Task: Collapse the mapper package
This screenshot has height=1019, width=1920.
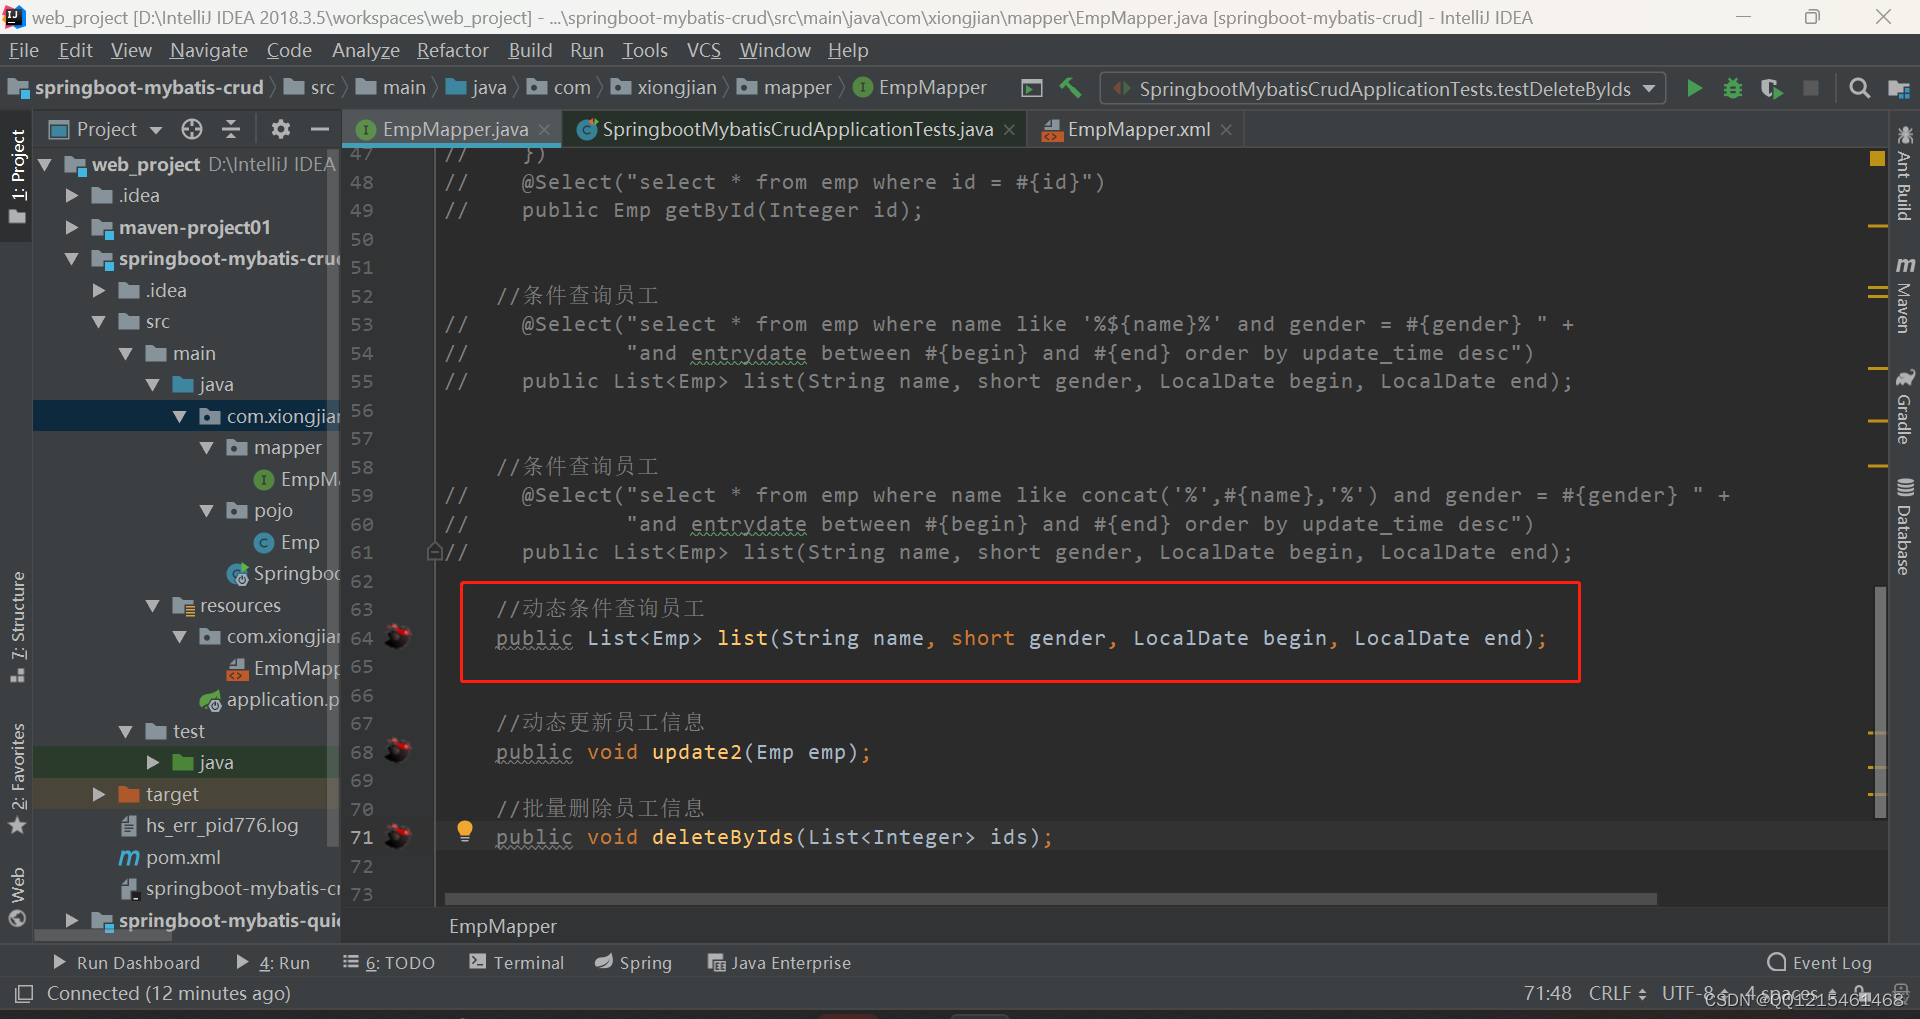Action: [206, 448]
